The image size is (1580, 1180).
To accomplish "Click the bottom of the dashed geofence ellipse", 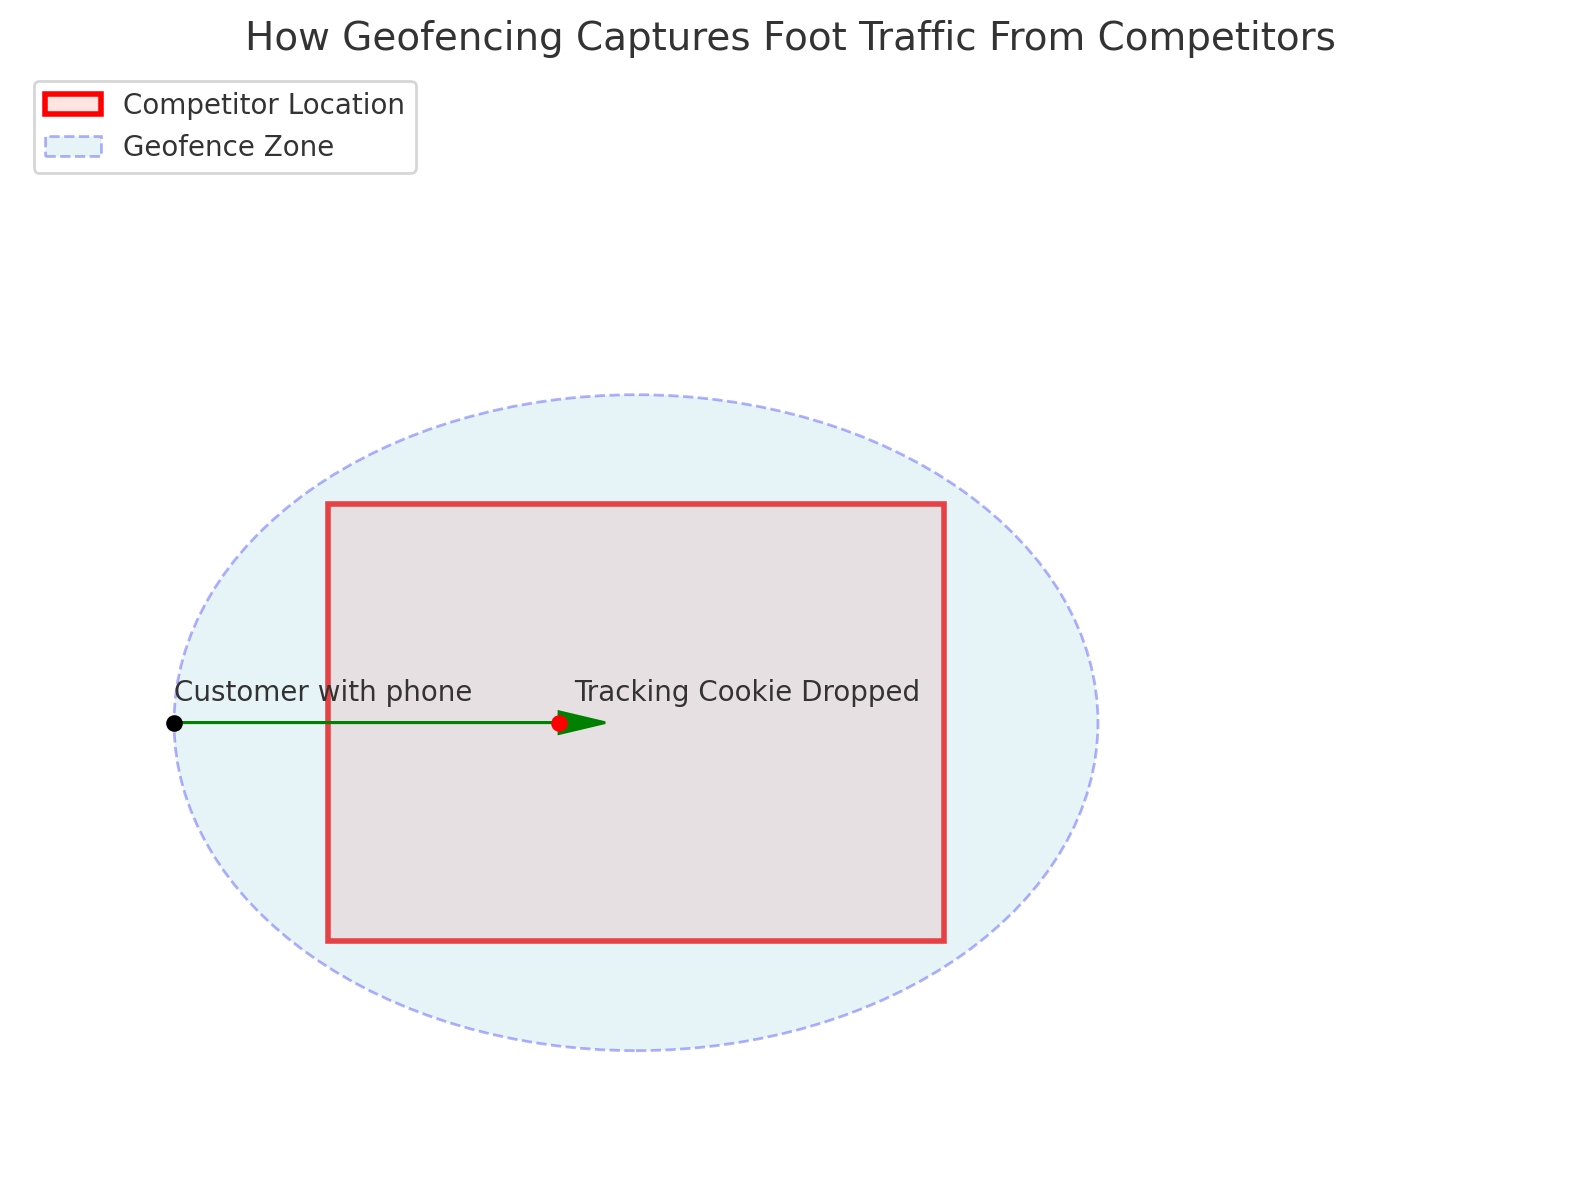I will (636, 1050).
